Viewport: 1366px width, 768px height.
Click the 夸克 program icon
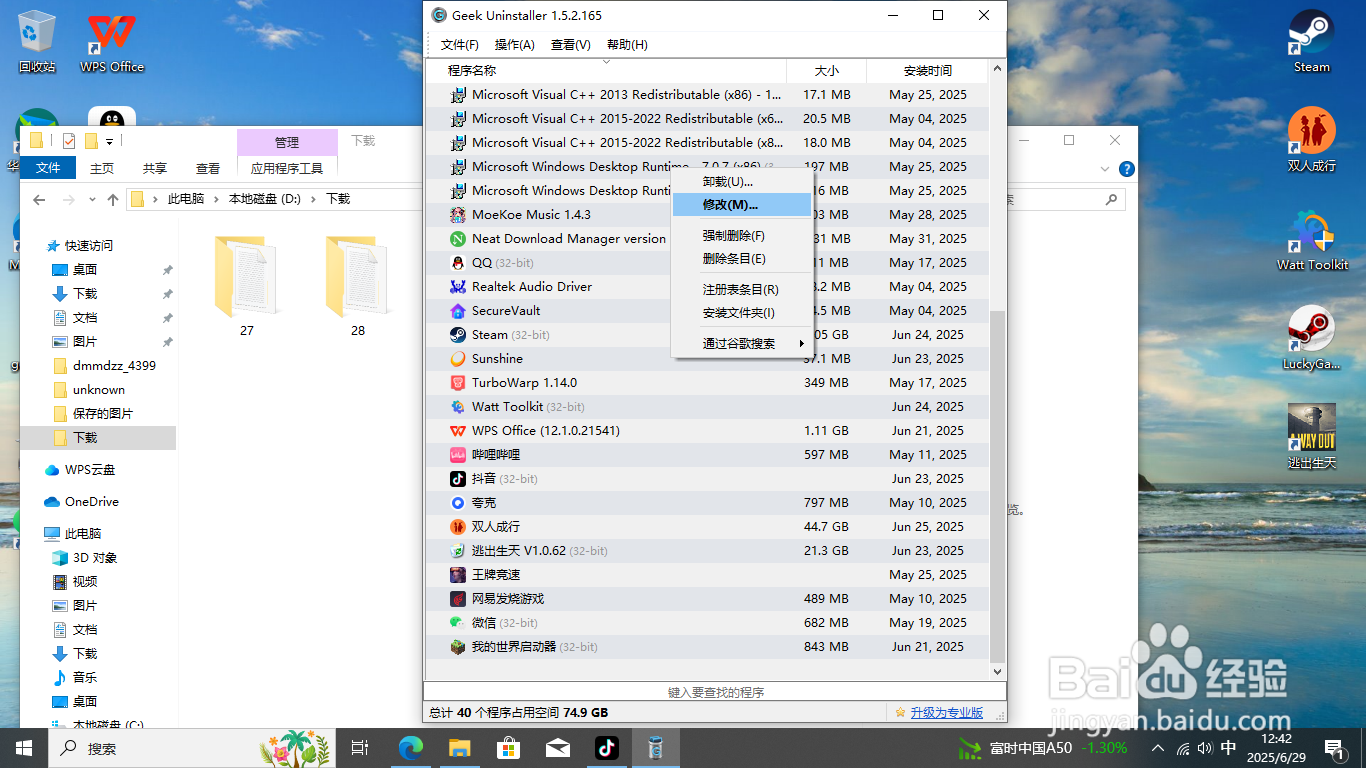457,503
